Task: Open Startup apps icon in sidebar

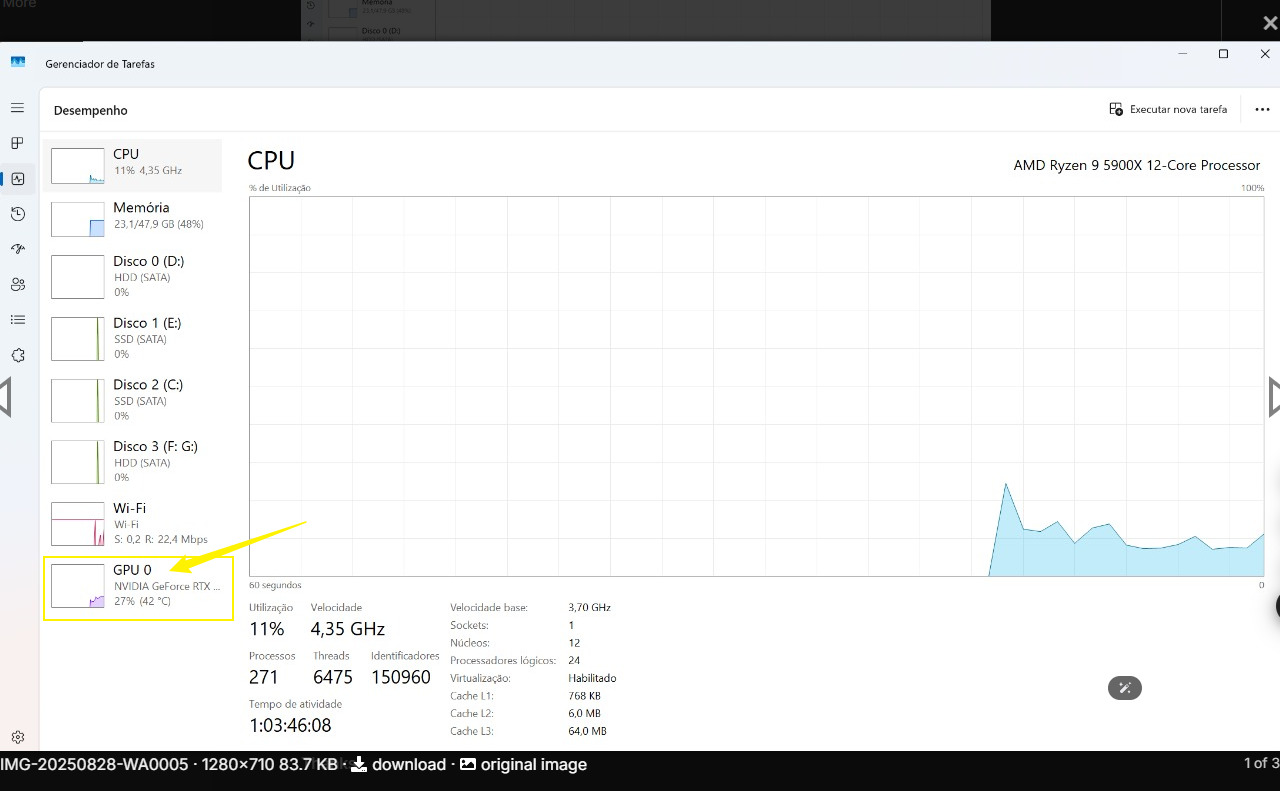Action: pyautogui.click(x=17, y=249)
